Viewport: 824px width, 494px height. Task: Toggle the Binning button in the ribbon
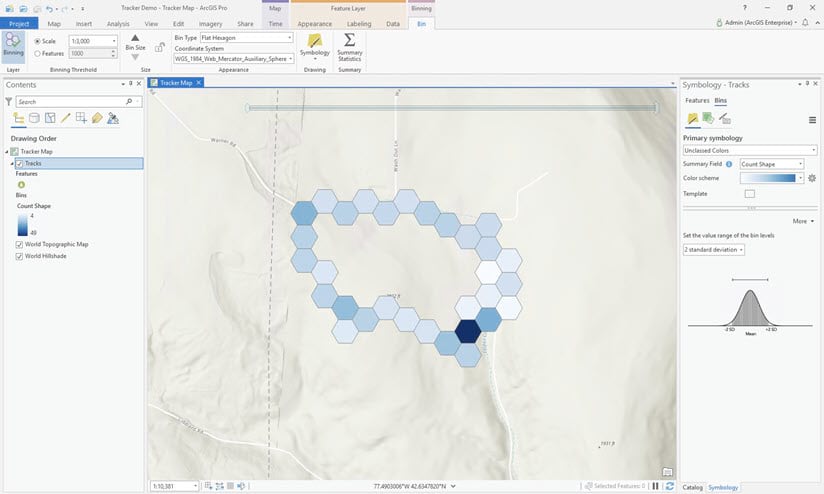[x=13, y=45]
